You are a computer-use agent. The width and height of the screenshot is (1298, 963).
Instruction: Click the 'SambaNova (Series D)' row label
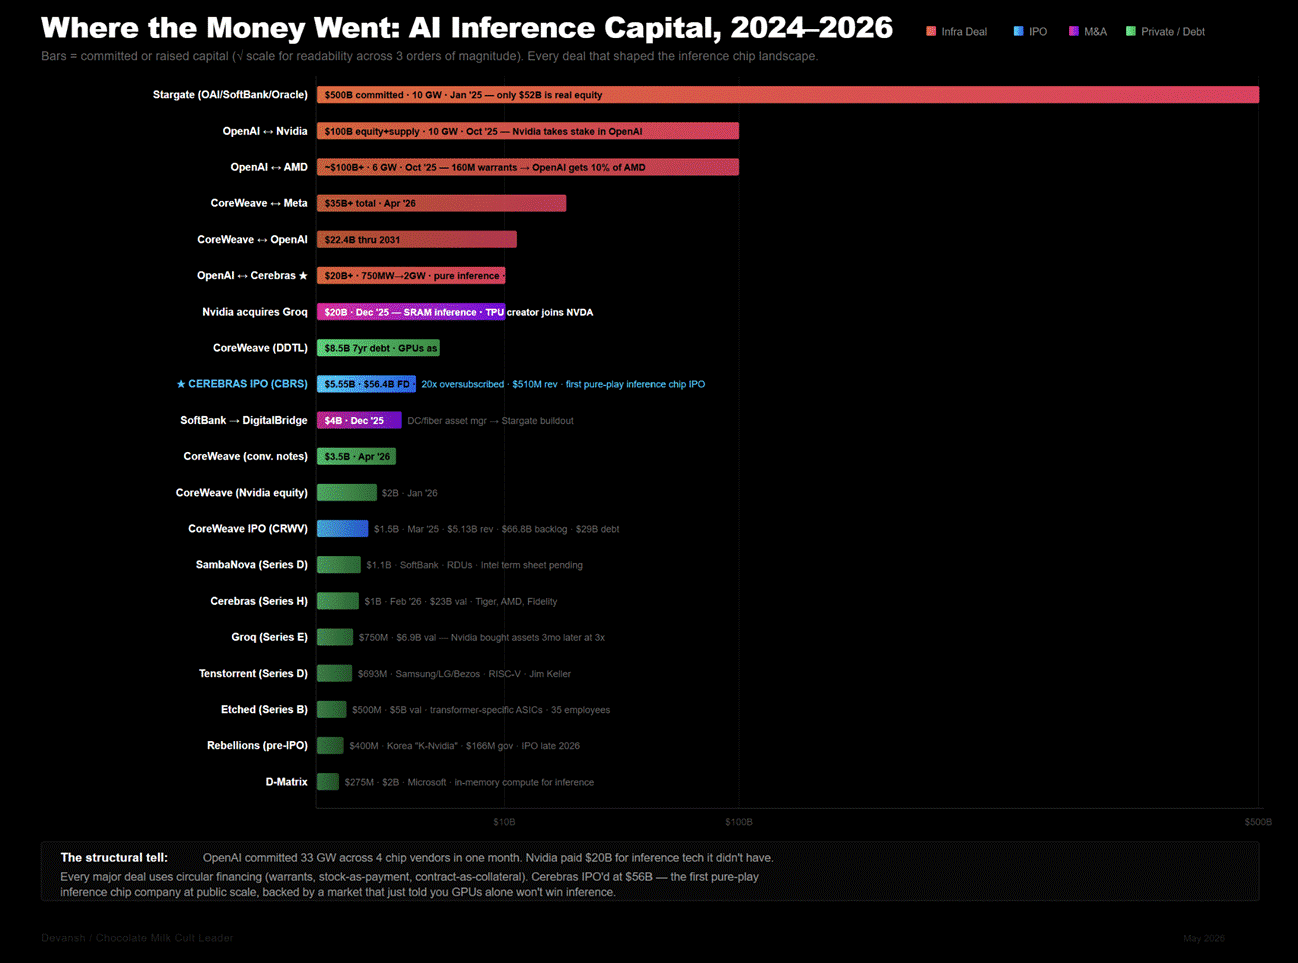click(x=252, y=565)
